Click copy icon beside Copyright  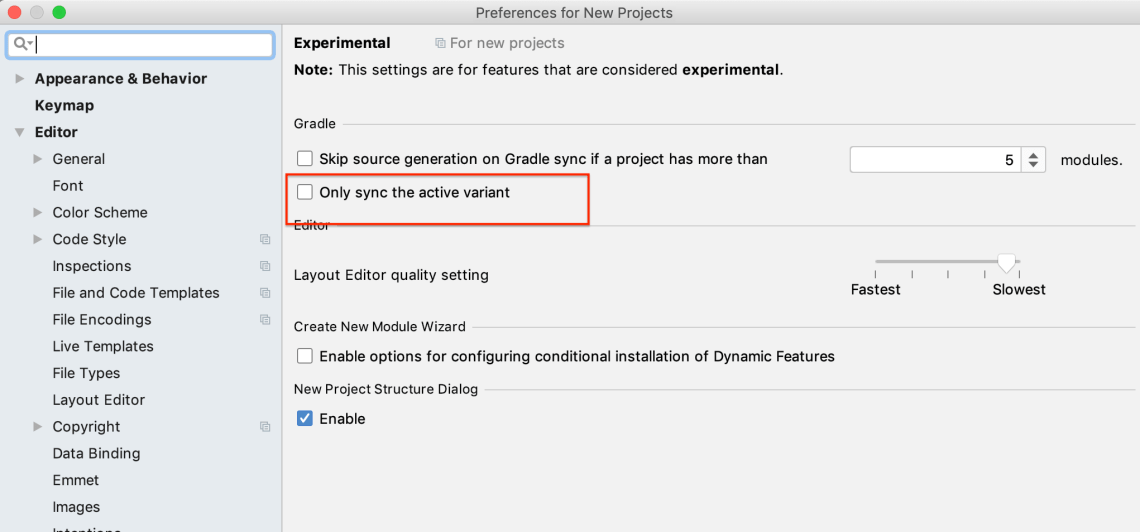(265, 427)
